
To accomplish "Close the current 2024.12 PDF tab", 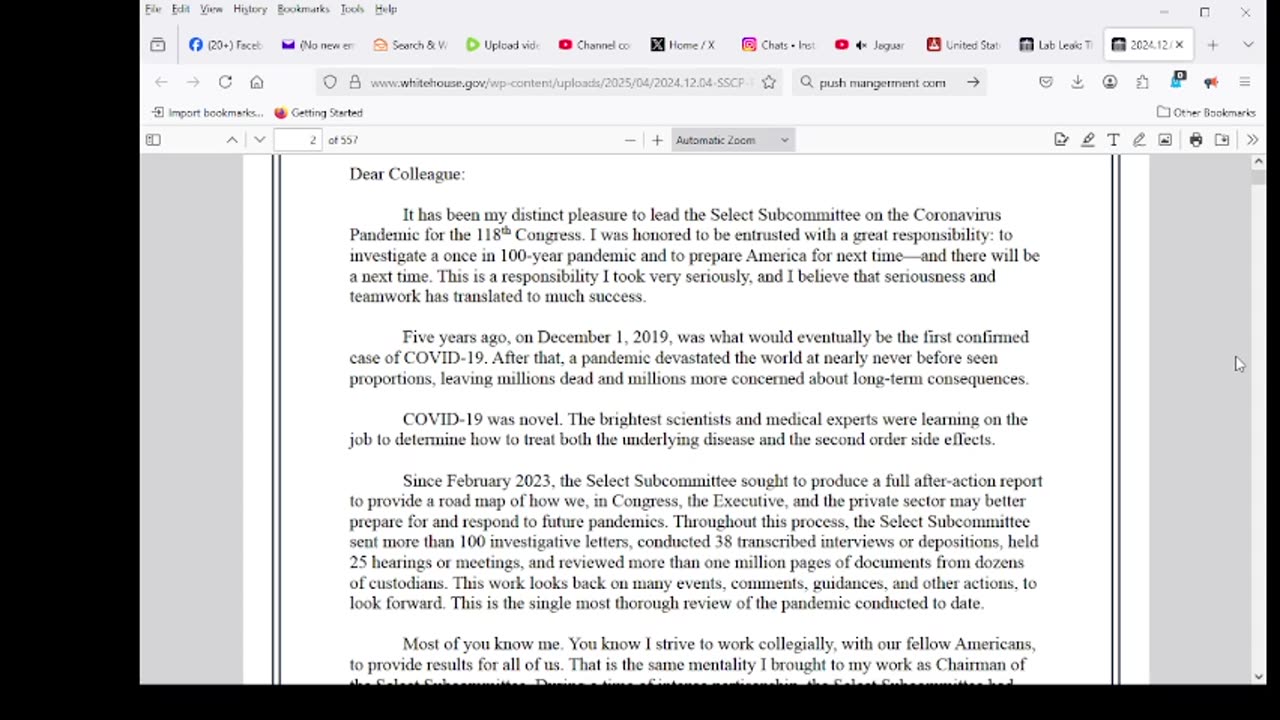I will [x=1179, y=45].
